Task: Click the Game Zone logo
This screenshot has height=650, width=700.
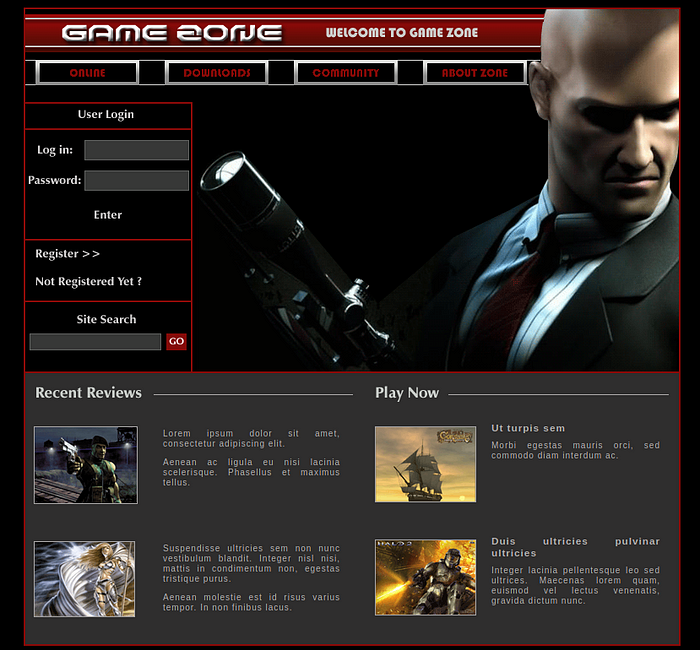Action: click(172, 33)
